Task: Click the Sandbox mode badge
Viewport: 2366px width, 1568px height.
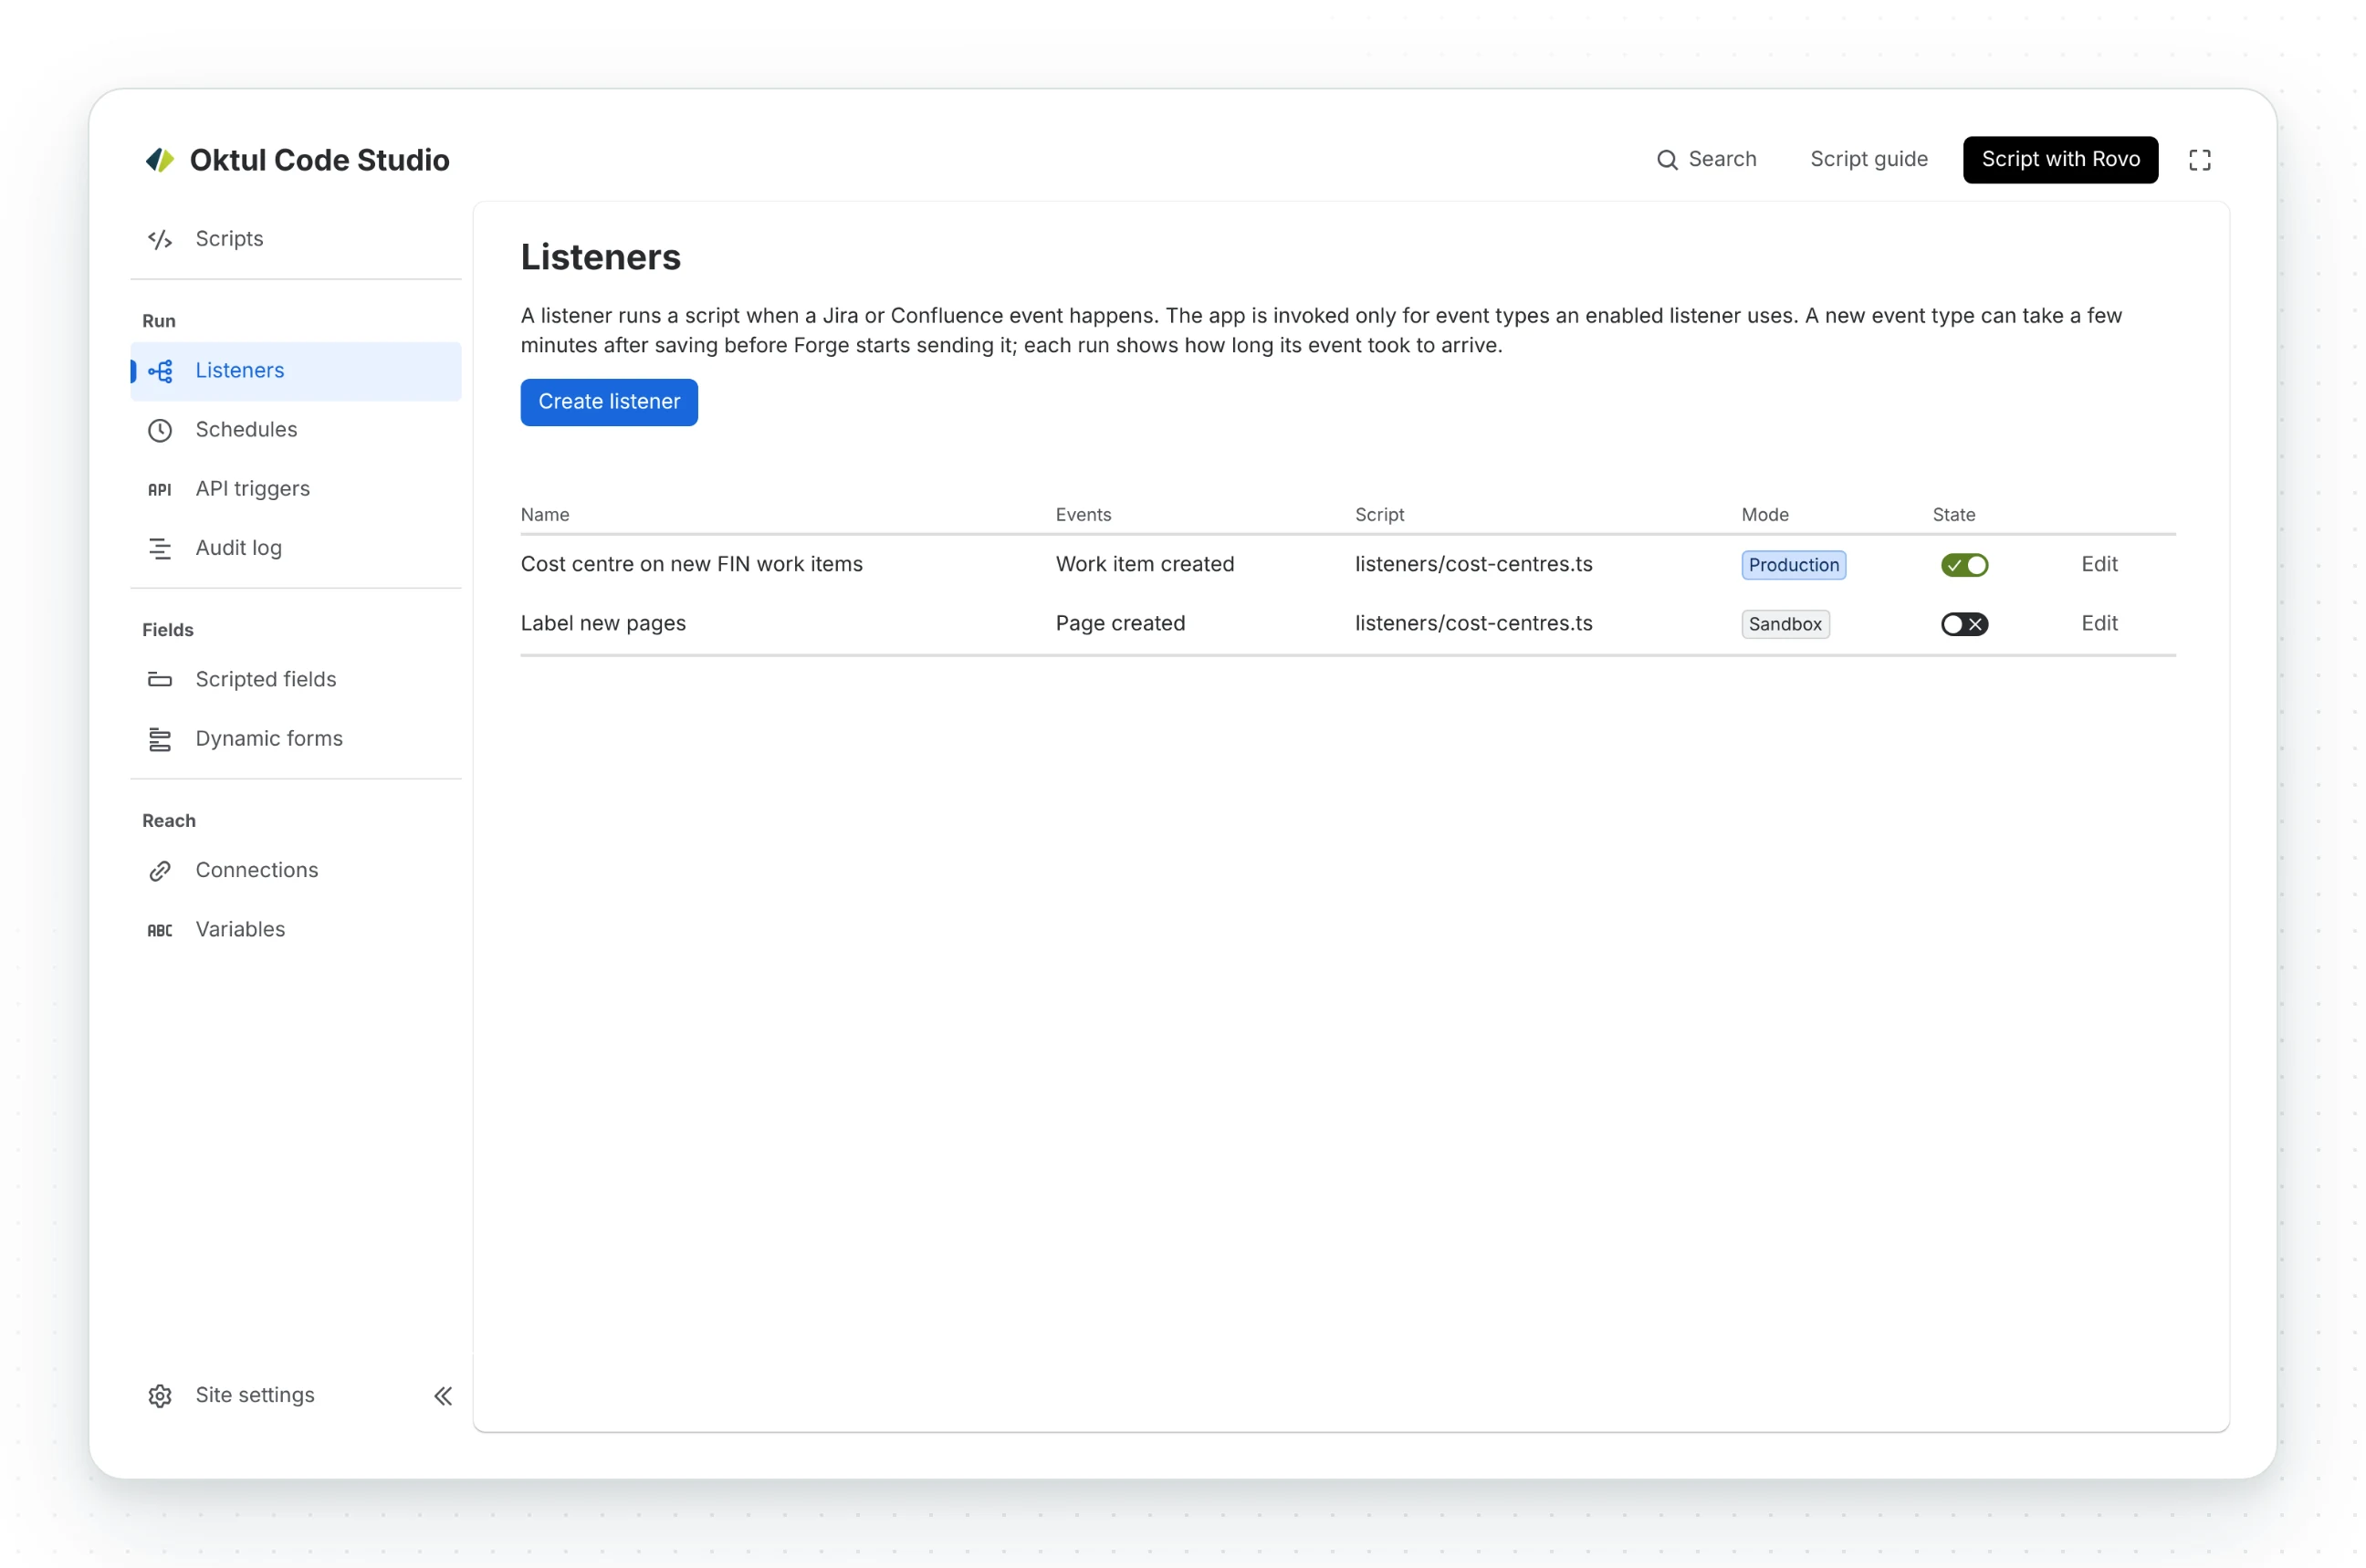Action: pyautogui.click(x=1785, y=624)
